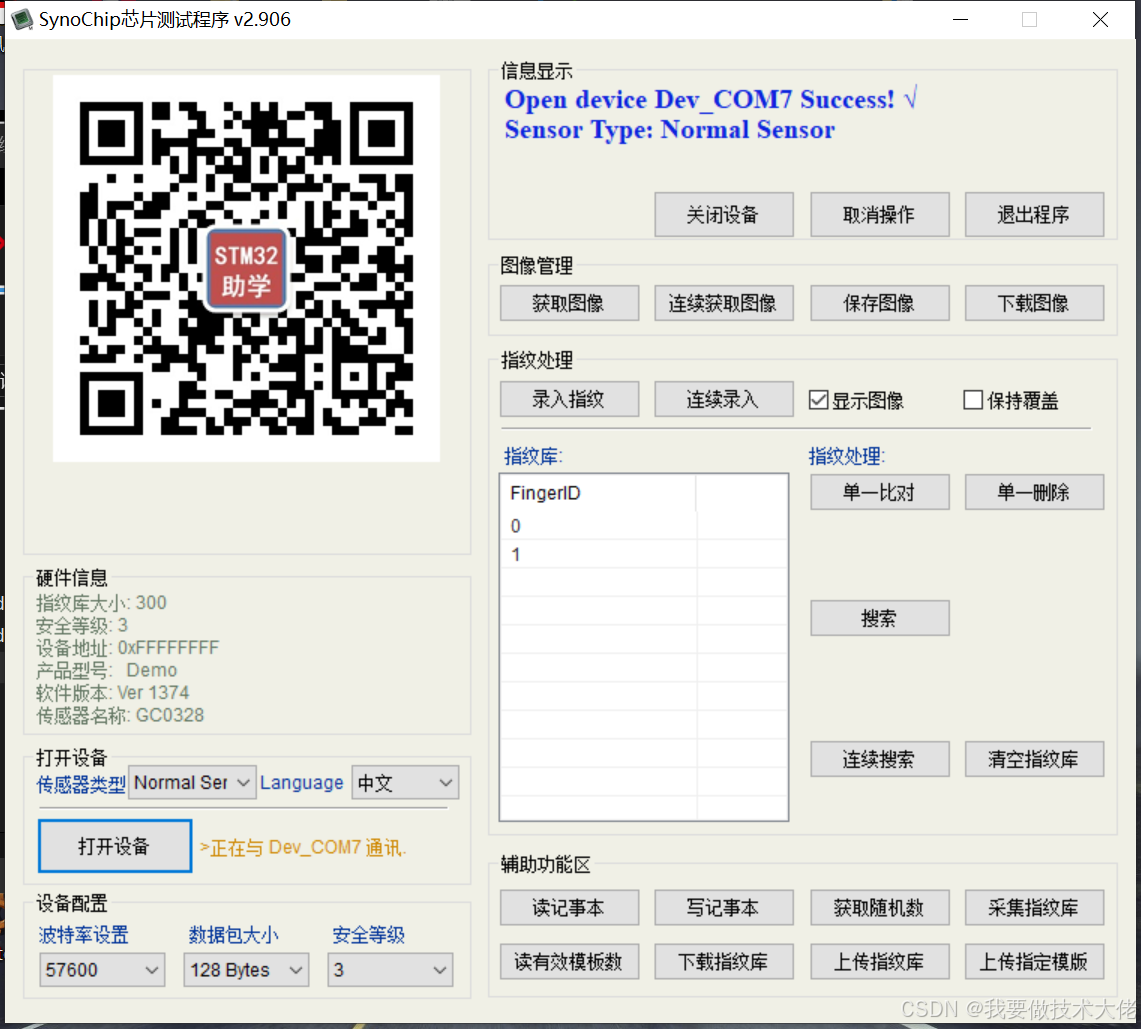Select FingerID row 0 in list
Image resolution: width=1141 pixels, height=1029 pixels.
(x=643, y=525)
